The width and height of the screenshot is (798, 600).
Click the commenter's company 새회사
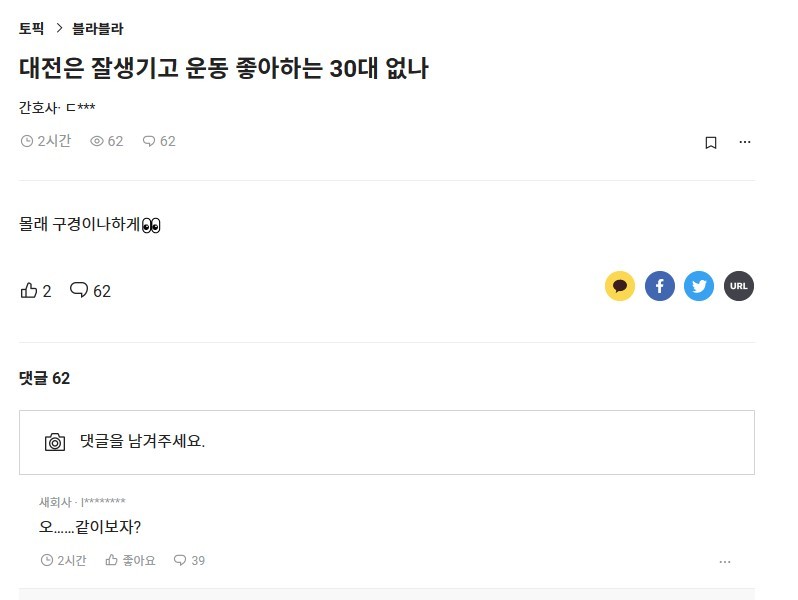(54, 502)
